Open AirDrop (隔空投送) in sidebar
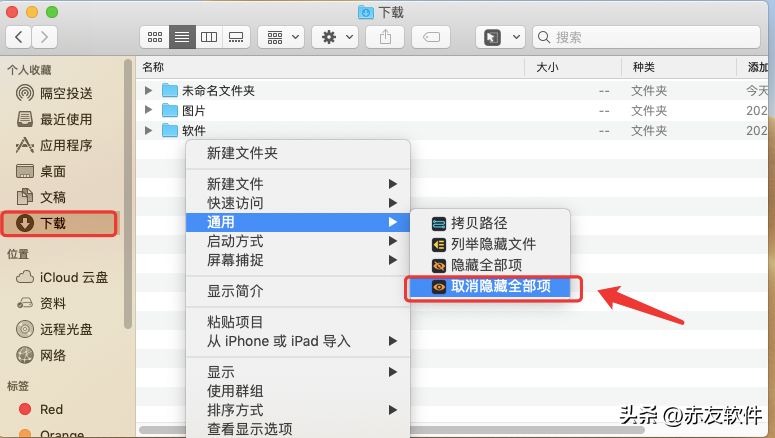775x438 pixels. pos(66,93)
